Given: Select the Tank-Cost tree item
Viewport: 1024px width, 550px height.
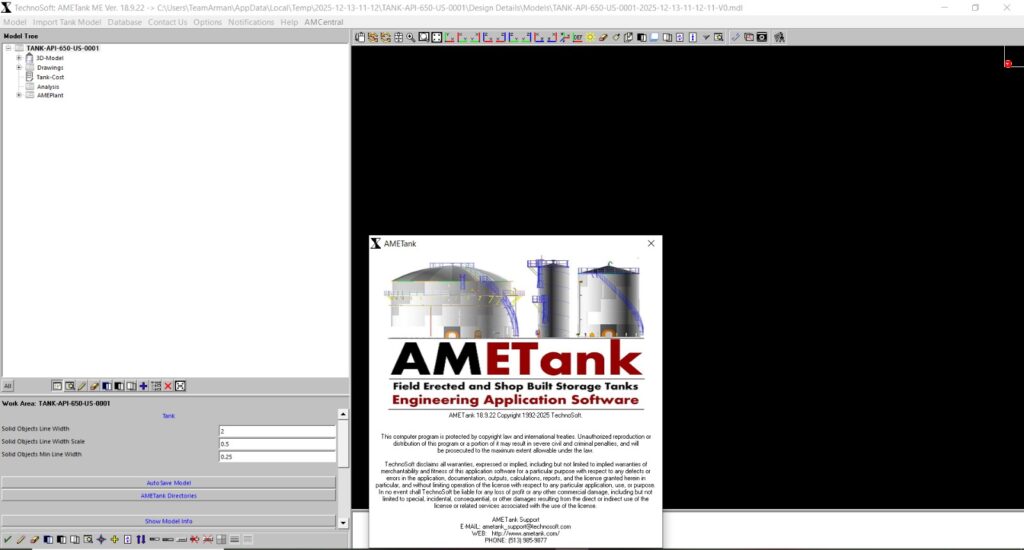Looking at the screenshot, I should [50, 77].
